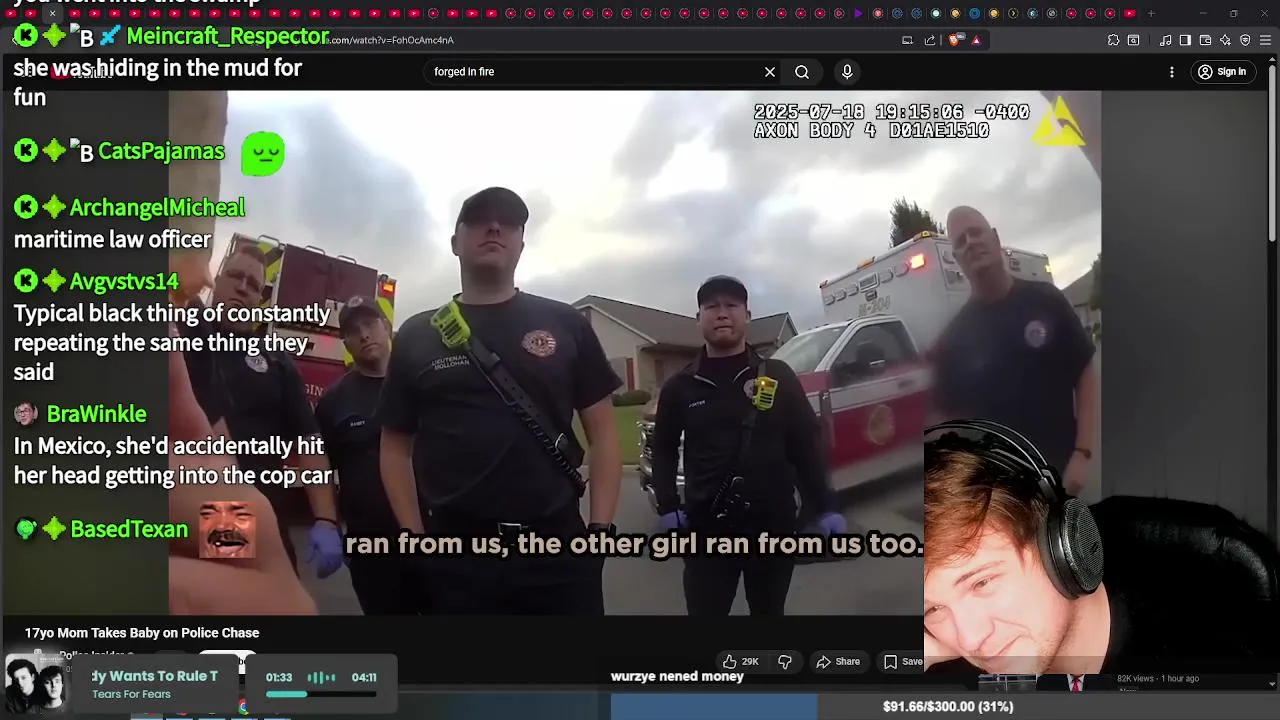This screenshot has width=1280, height=720.
Task: Click the Sign in button
Action: [x=1222, y=72]
